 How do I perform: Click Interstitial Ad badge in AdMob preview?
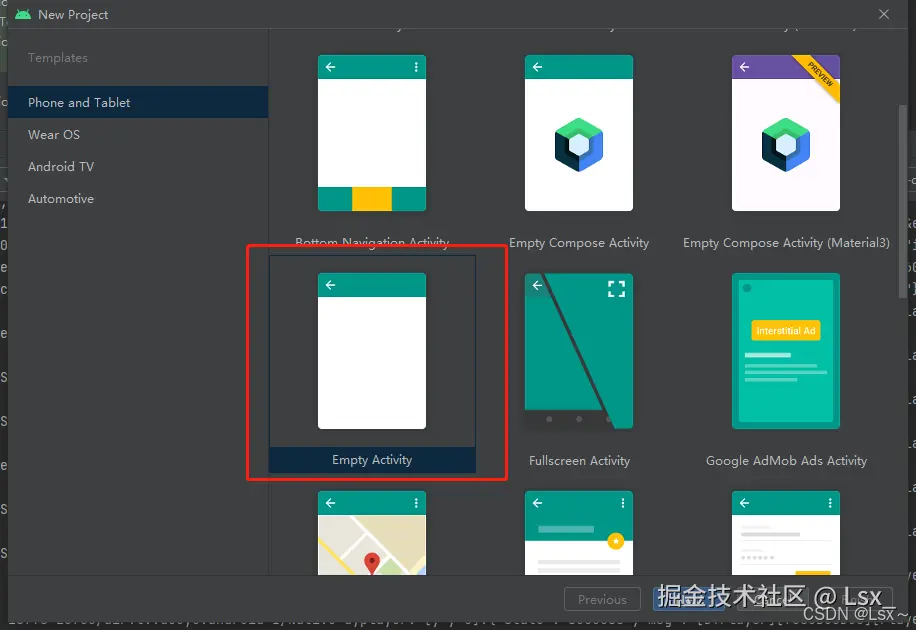click(786, 330)
